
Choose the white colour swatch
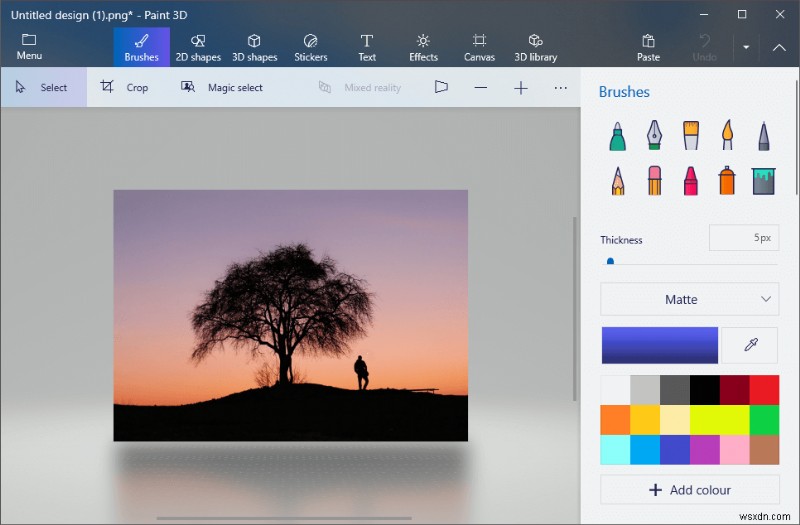[x=615, y=390]
